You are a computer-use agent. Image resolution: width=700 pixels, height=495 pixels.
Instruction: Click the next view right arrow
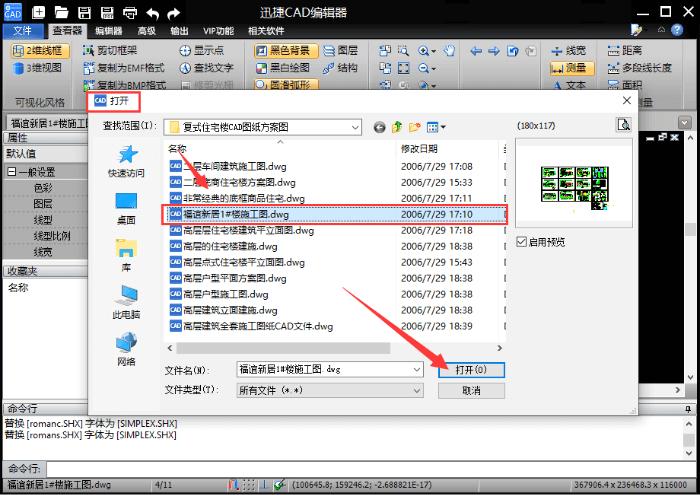(494, 51)
